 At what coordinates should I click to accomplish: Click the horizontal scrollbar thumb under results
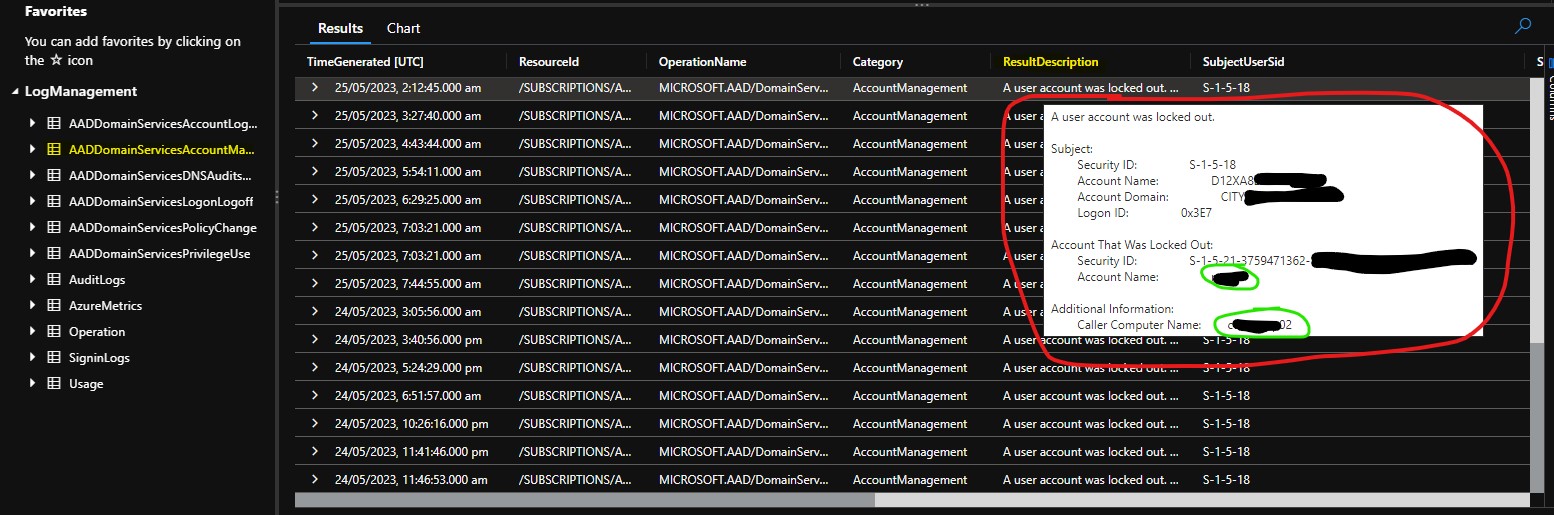585,499
